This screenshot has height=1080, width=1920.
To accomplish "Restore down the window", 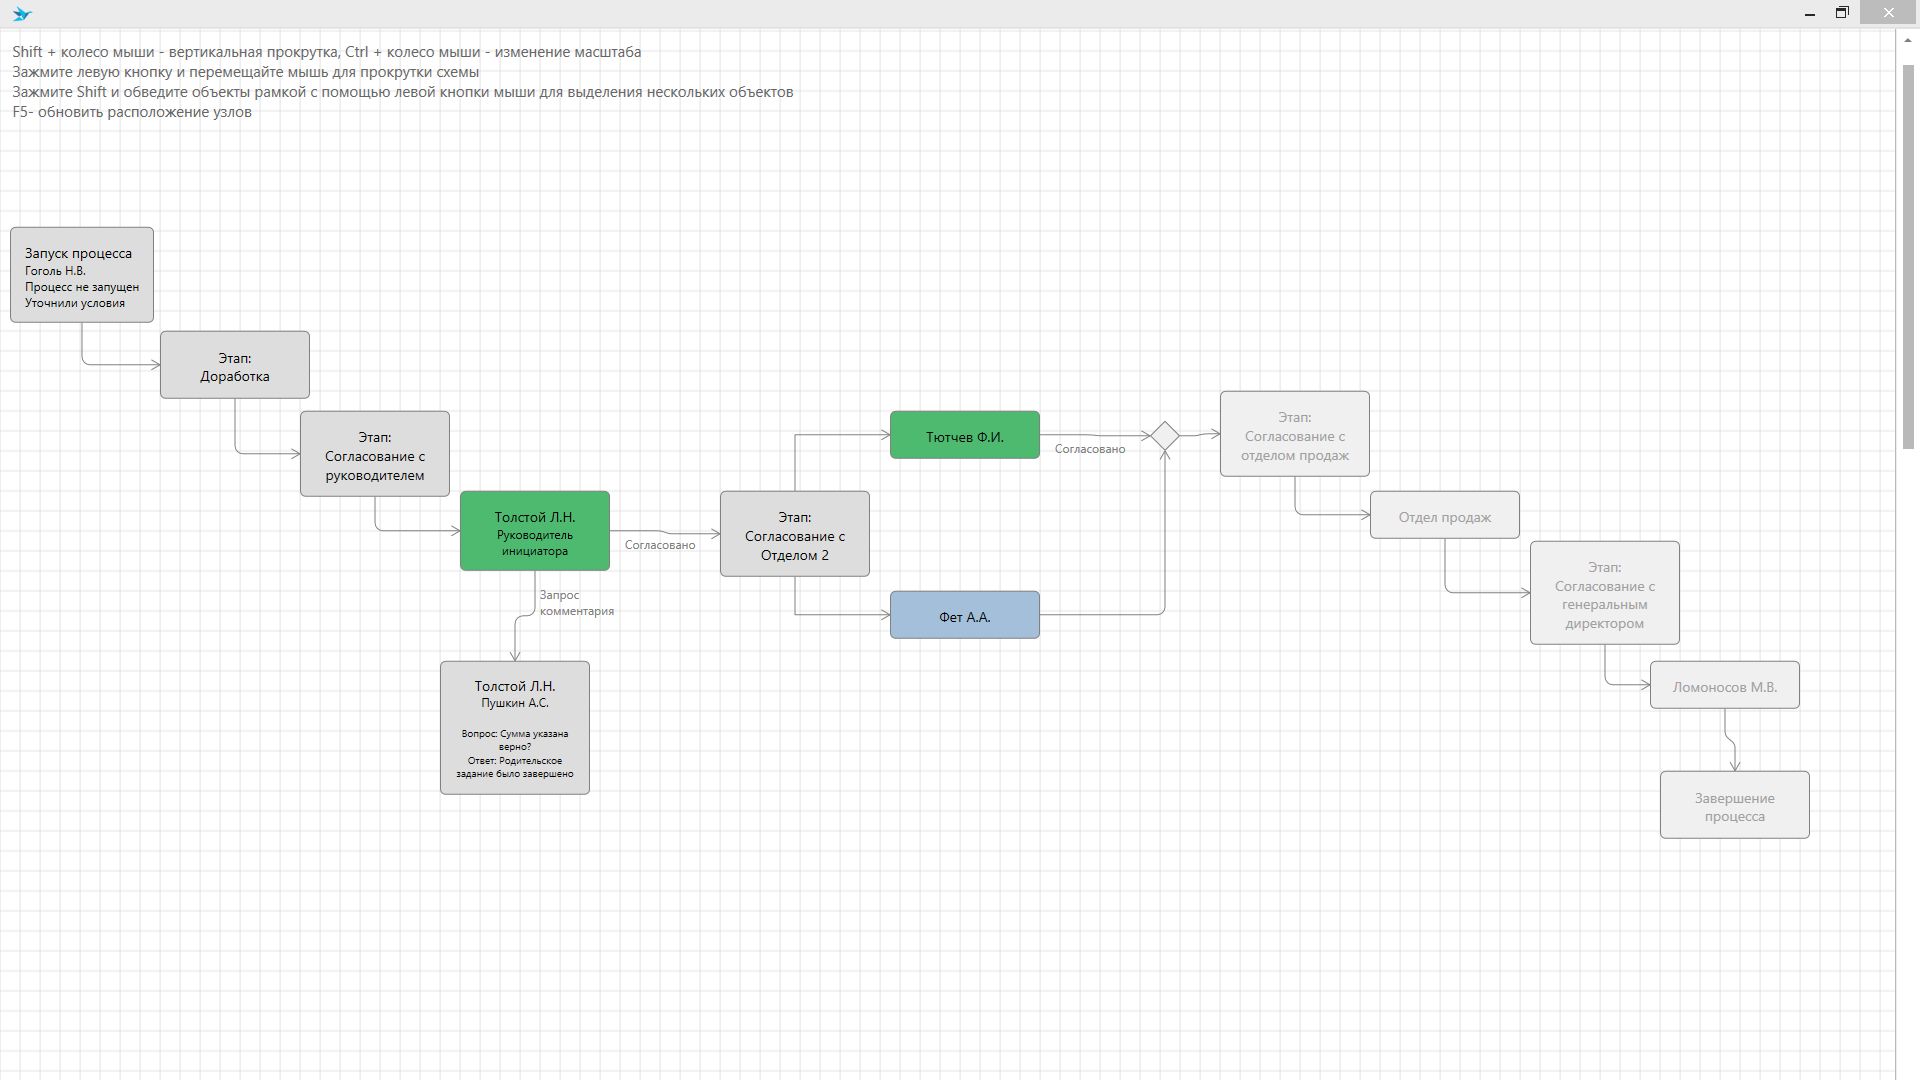I will point(1842,13).
